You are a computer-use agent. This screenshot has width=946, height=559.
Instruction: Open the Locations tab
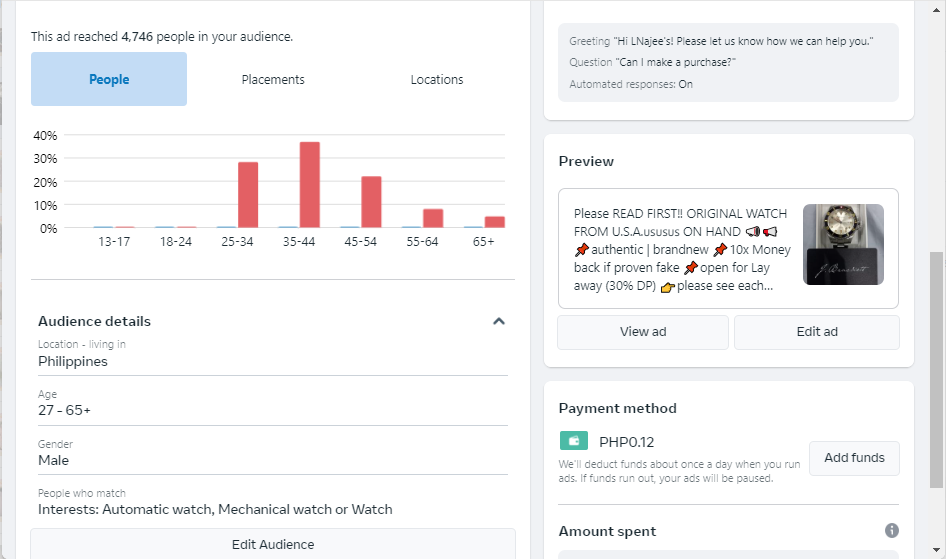437,80
